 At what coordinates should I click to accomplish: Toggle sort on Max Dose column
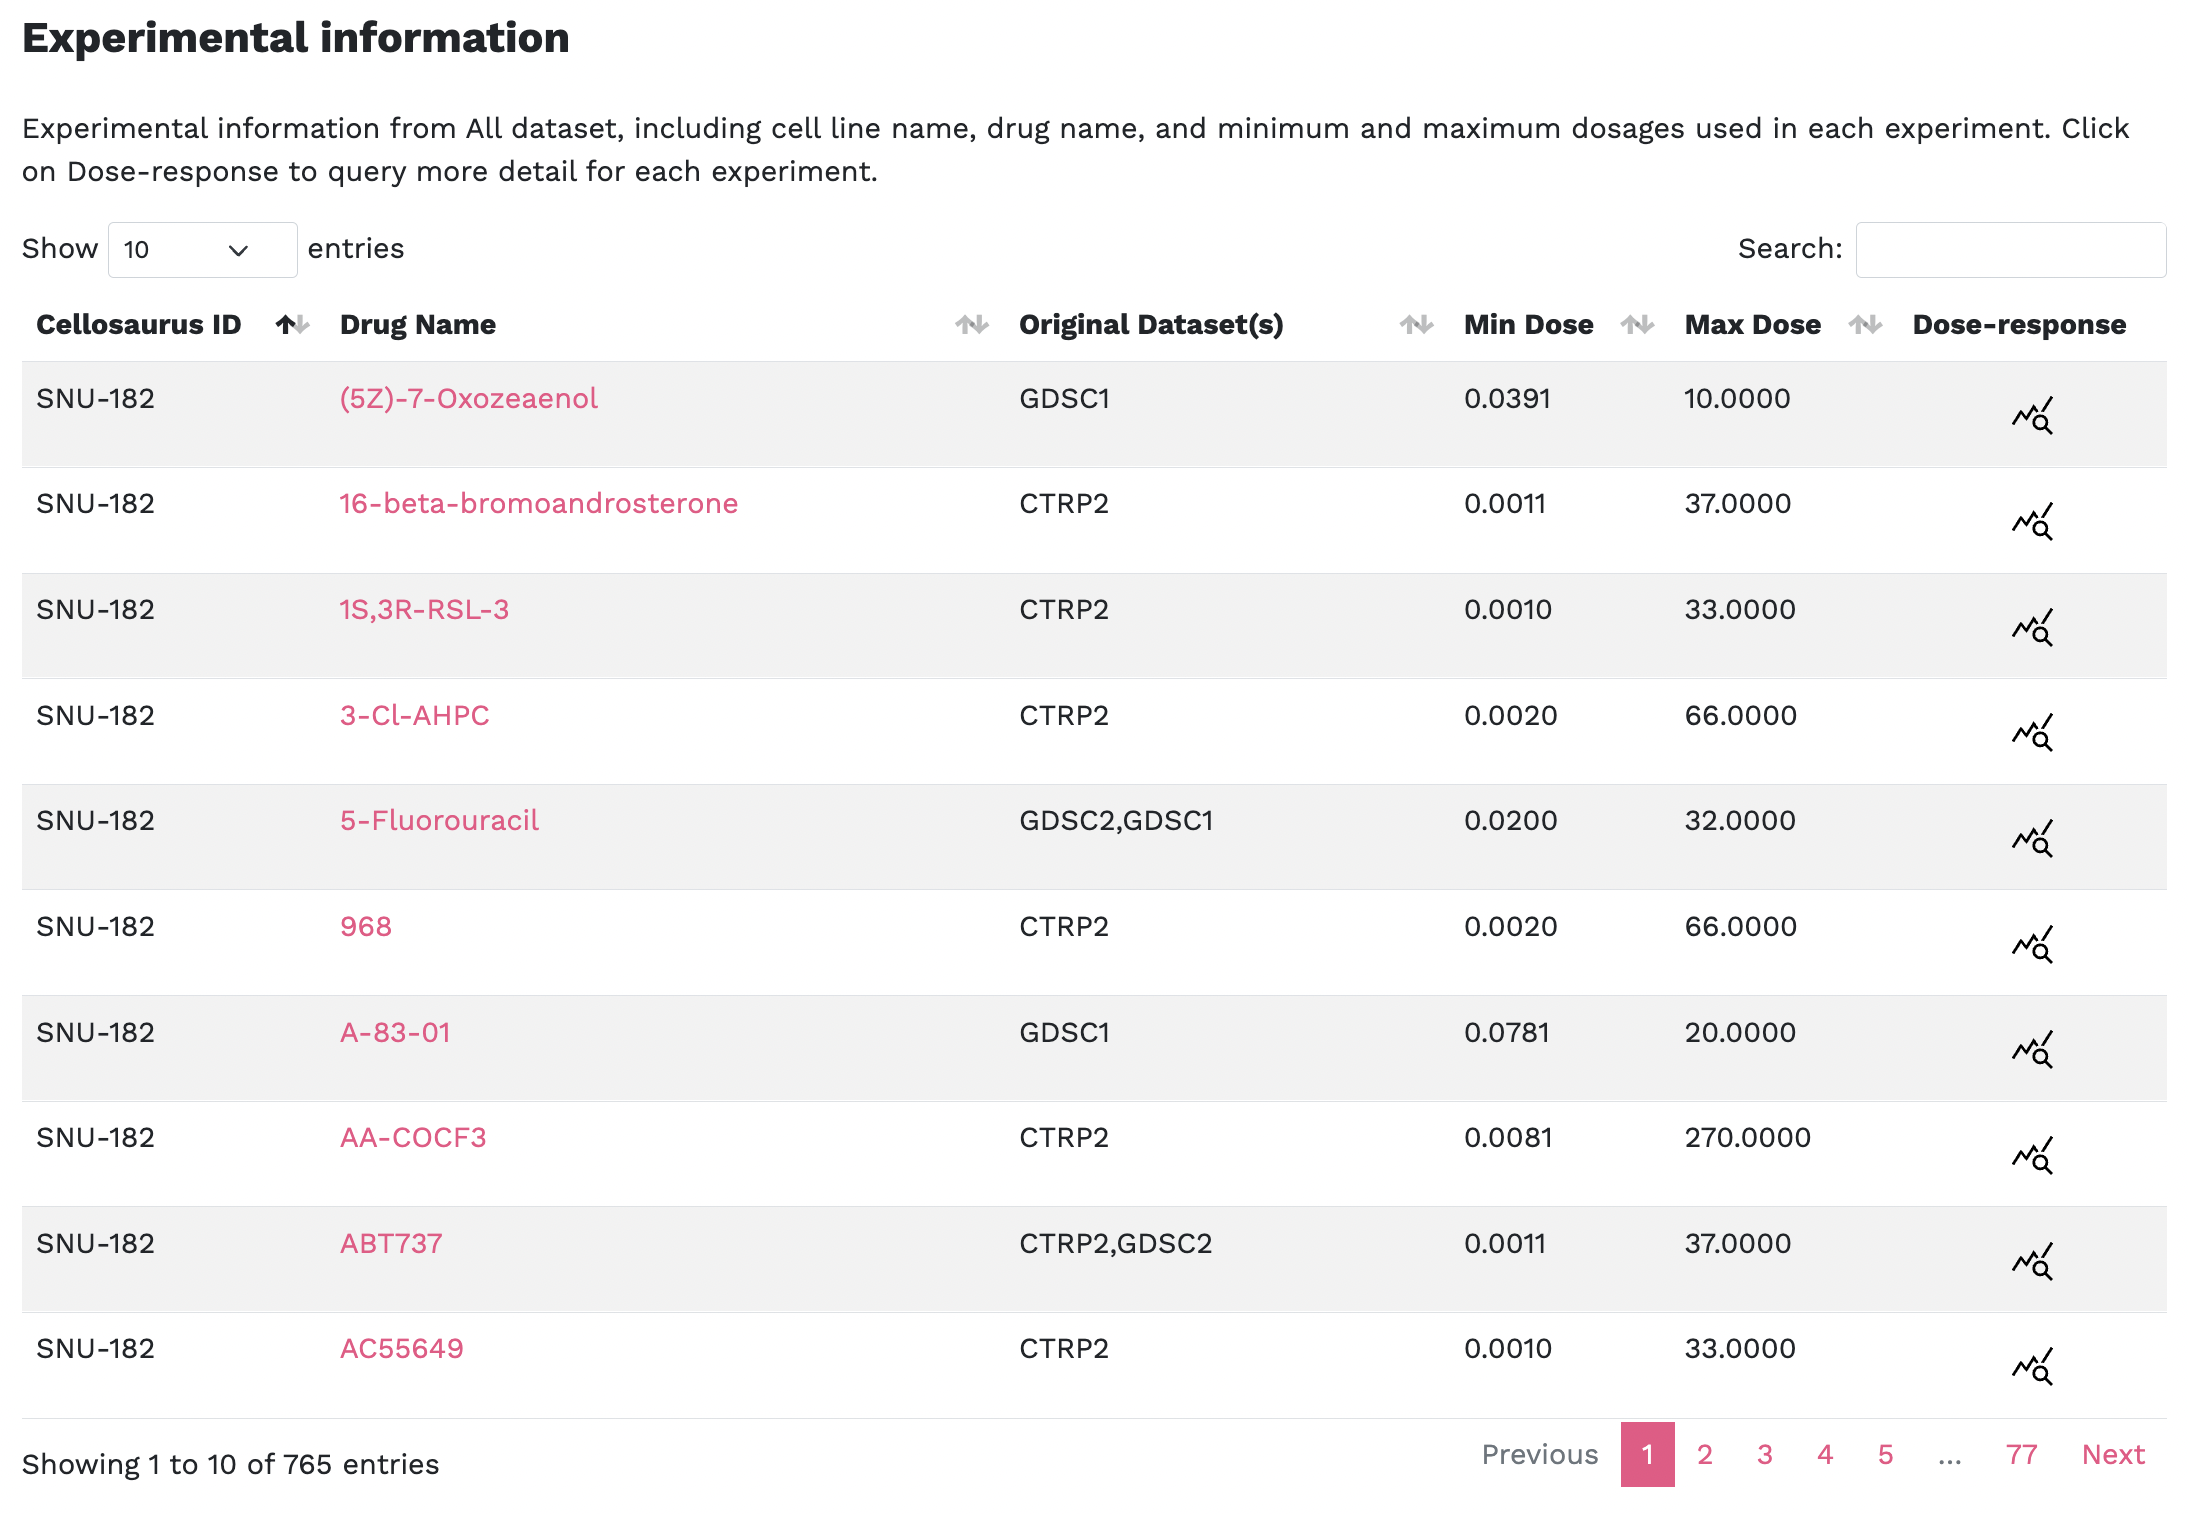tap(1865, 325)
